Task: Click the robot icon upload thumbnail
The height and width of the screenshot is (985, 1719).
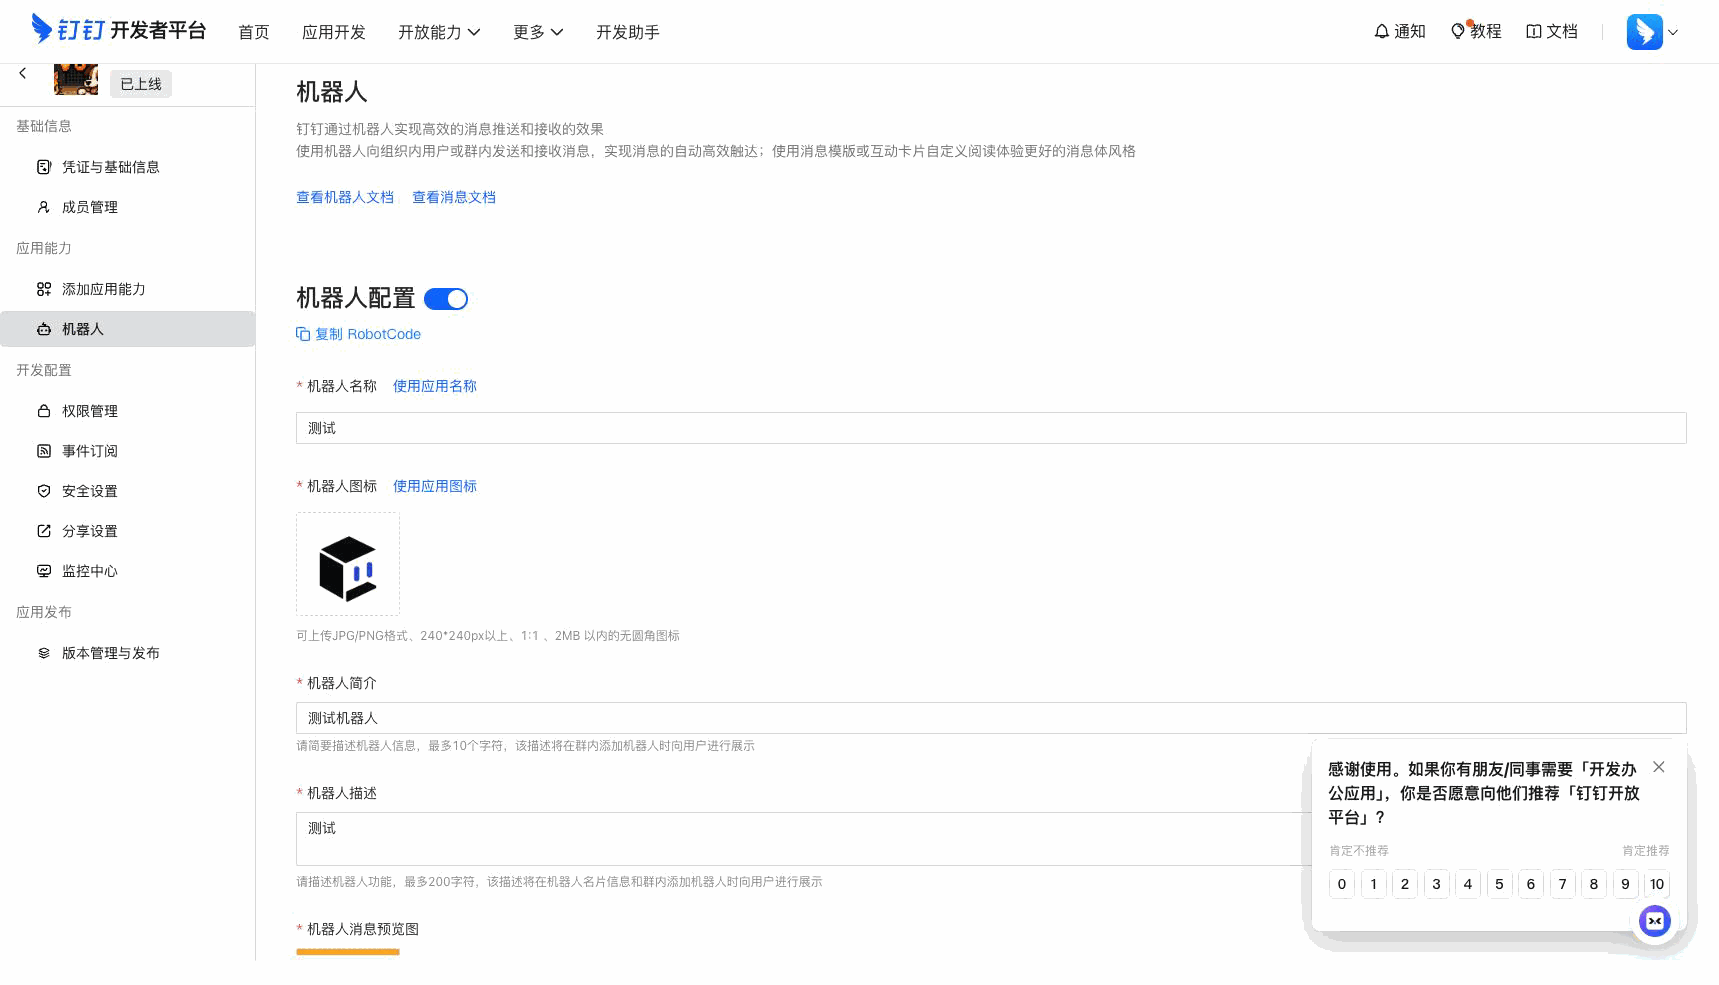Action: coord(348,564)
